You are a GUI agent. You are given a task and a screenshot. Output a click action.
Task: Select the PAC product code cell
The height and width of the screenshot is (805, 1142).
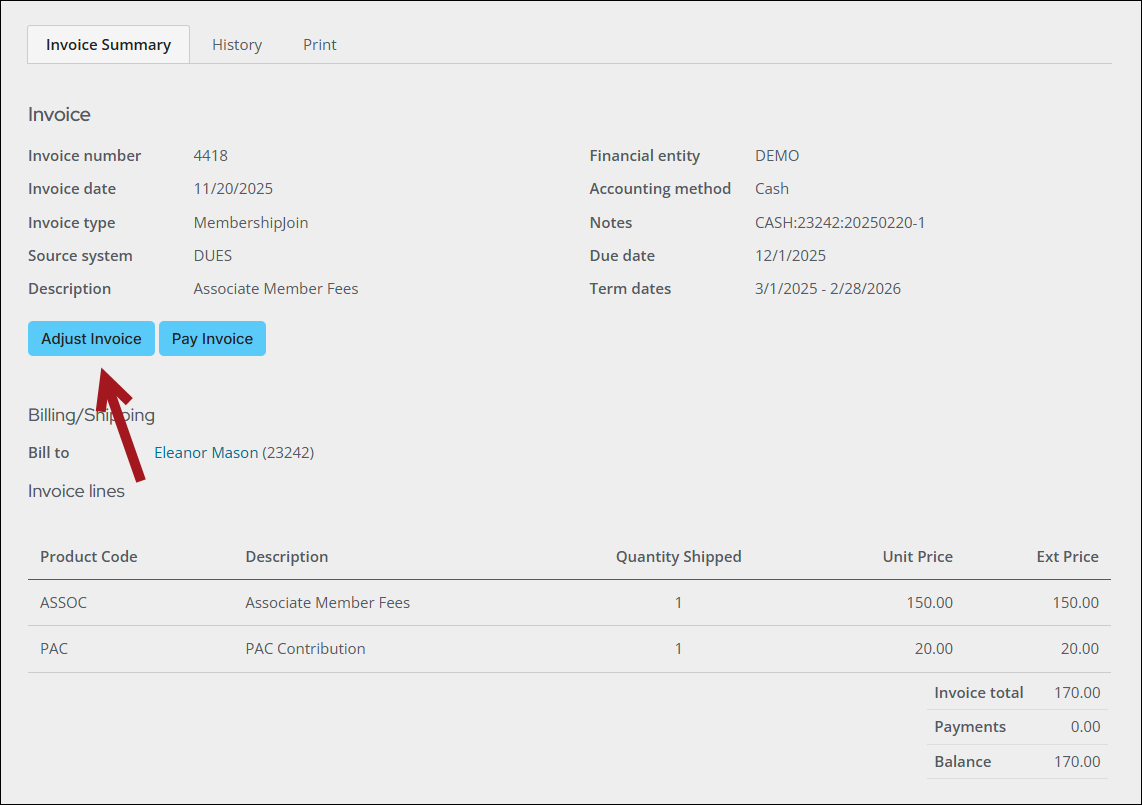tap(54, 649)
